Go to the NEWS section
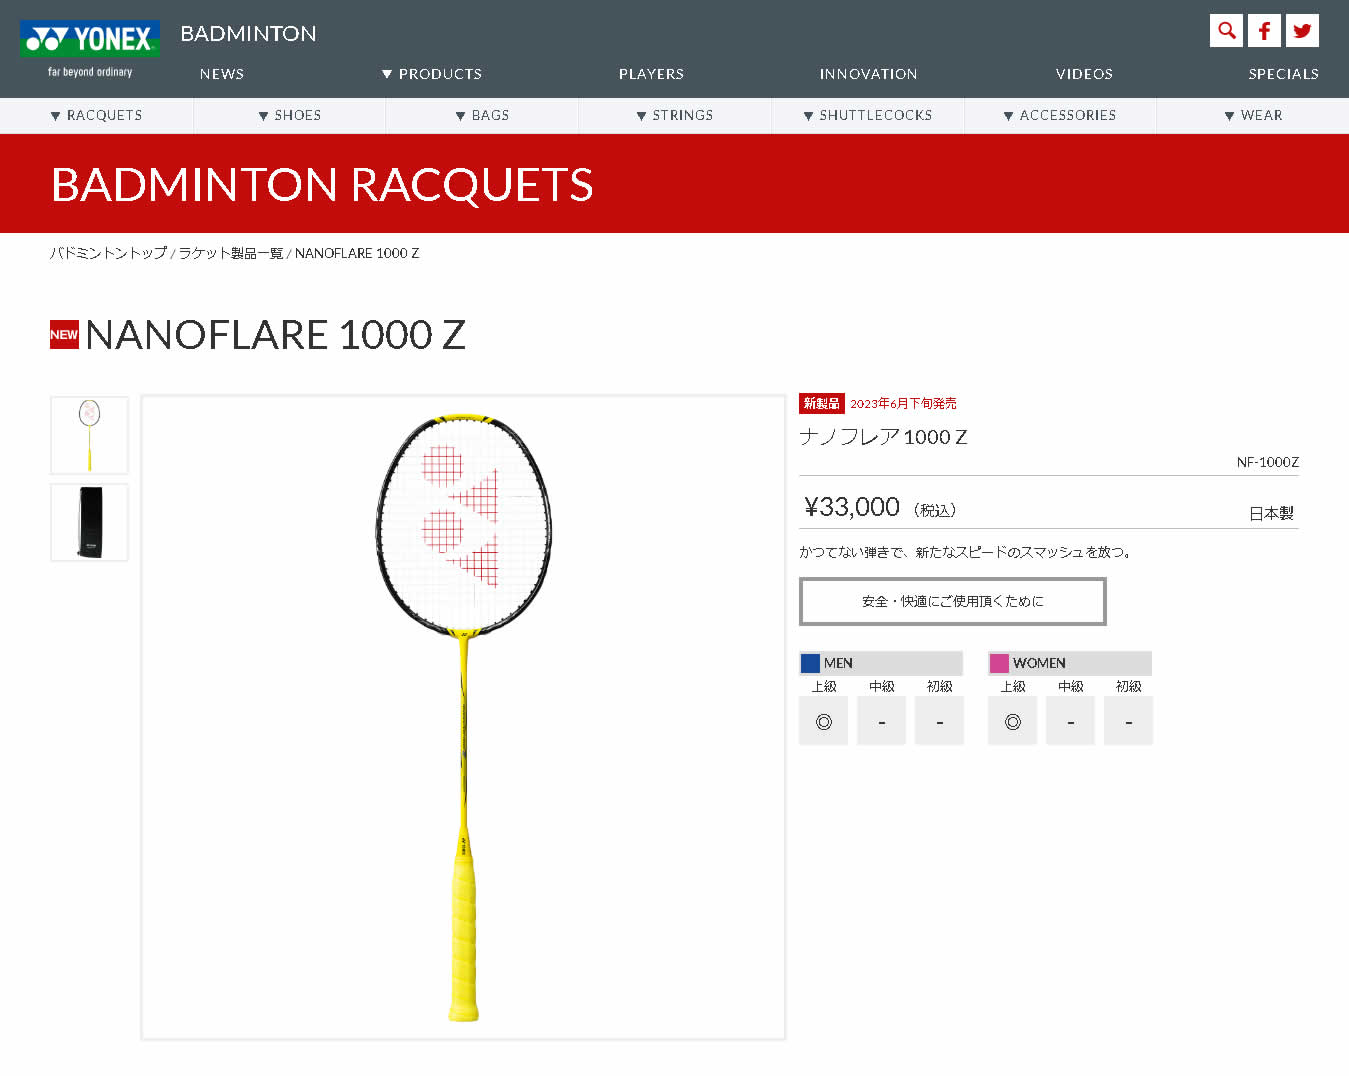 222,74
